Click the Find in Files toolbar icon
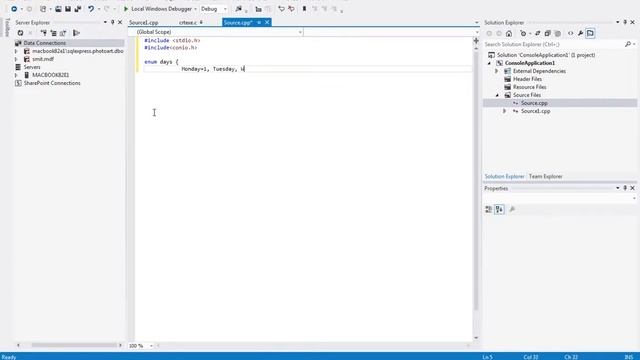Screen dimensions: 640x360 pos(239,9)
